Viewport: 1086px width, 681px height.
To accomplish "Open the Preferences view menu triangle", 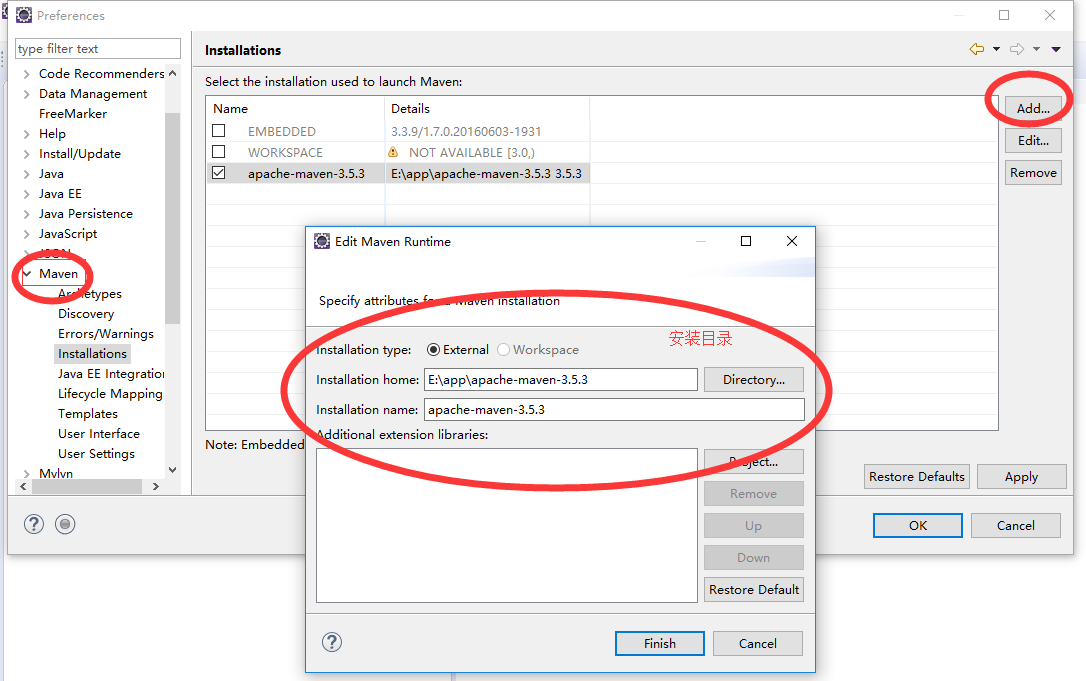I will coord(1056,49).
